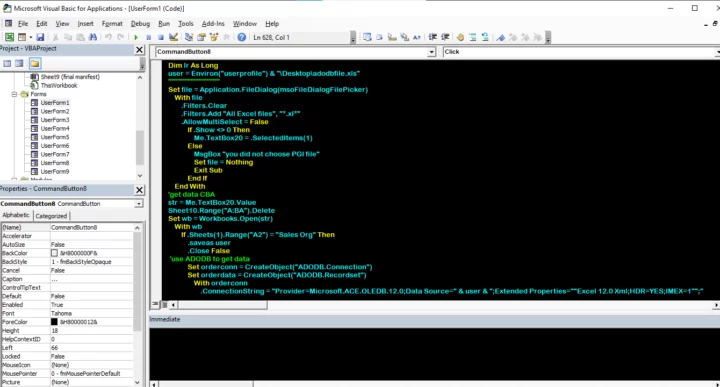The image size is (720, 387).
Task: Click the Break (pause) toolbar icon
Action: pyautogui.click(x=148, y=37)
